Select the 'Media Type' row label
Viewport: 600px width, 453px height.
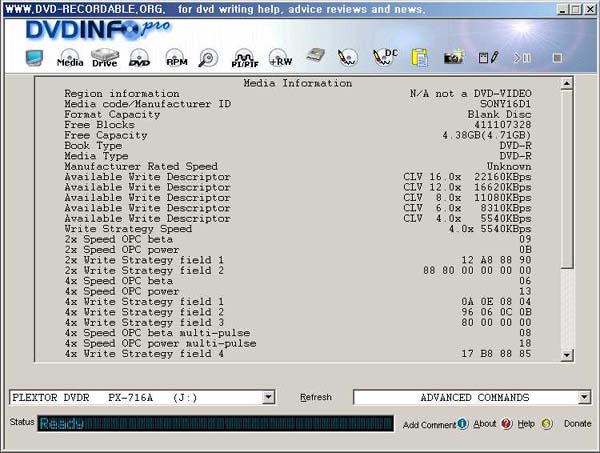(96, 156)
